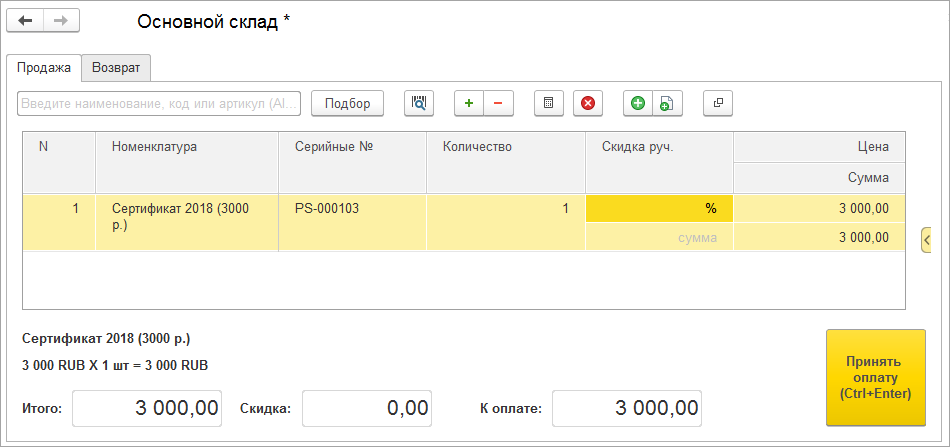The width and height of the screenshot is (950, 447).
Task: Open the calculator tool
Action: tap(548, 103)
